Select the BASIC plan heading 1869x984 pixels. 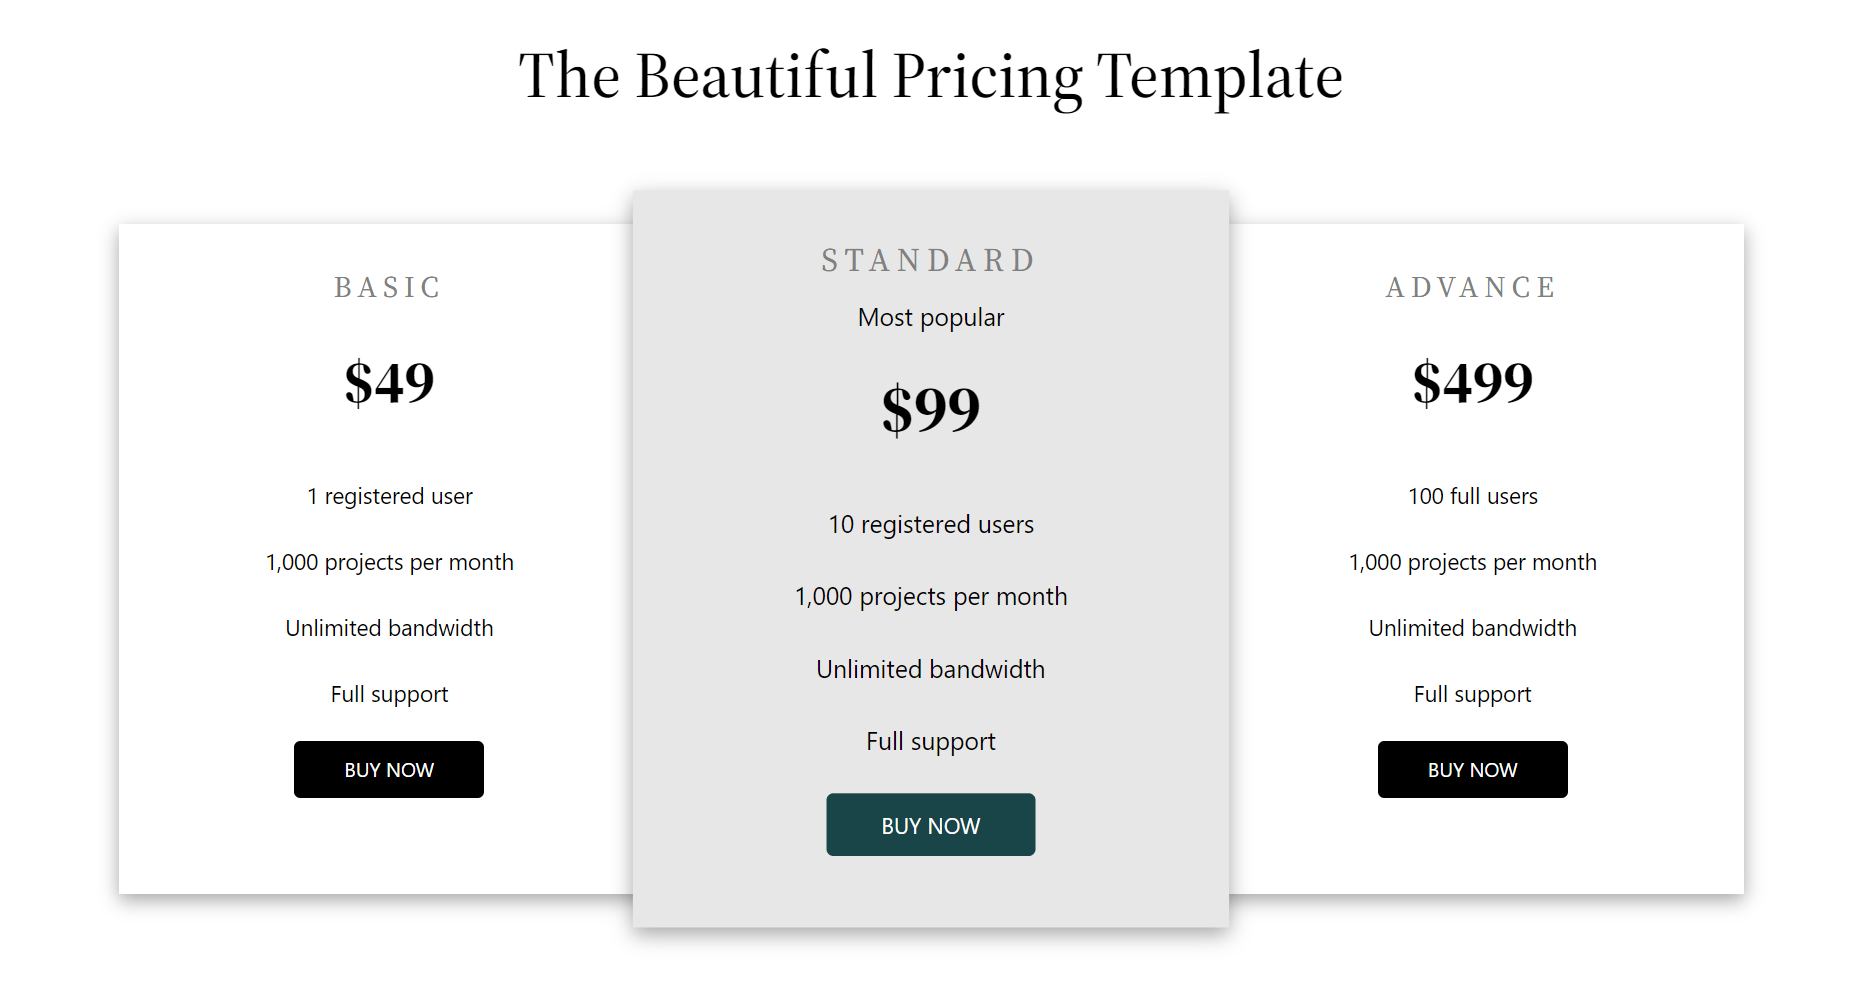click(x=388, y=288)
